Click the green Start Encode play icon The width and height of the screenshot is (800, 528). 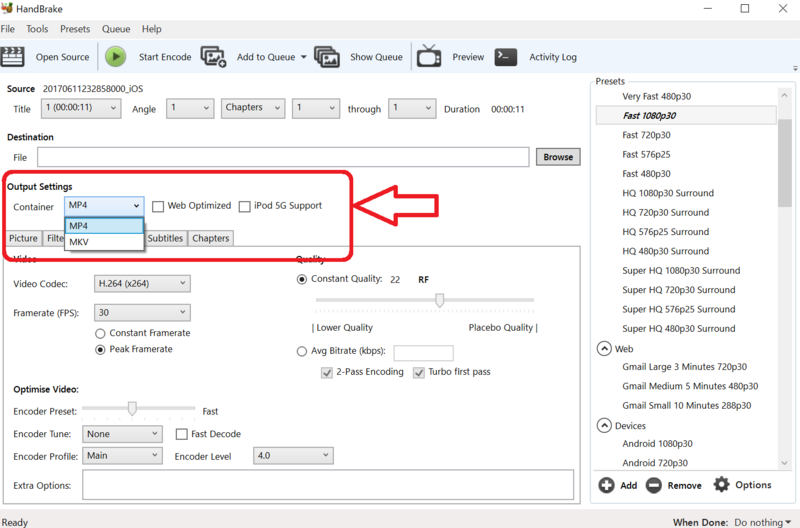click(116, 57)
